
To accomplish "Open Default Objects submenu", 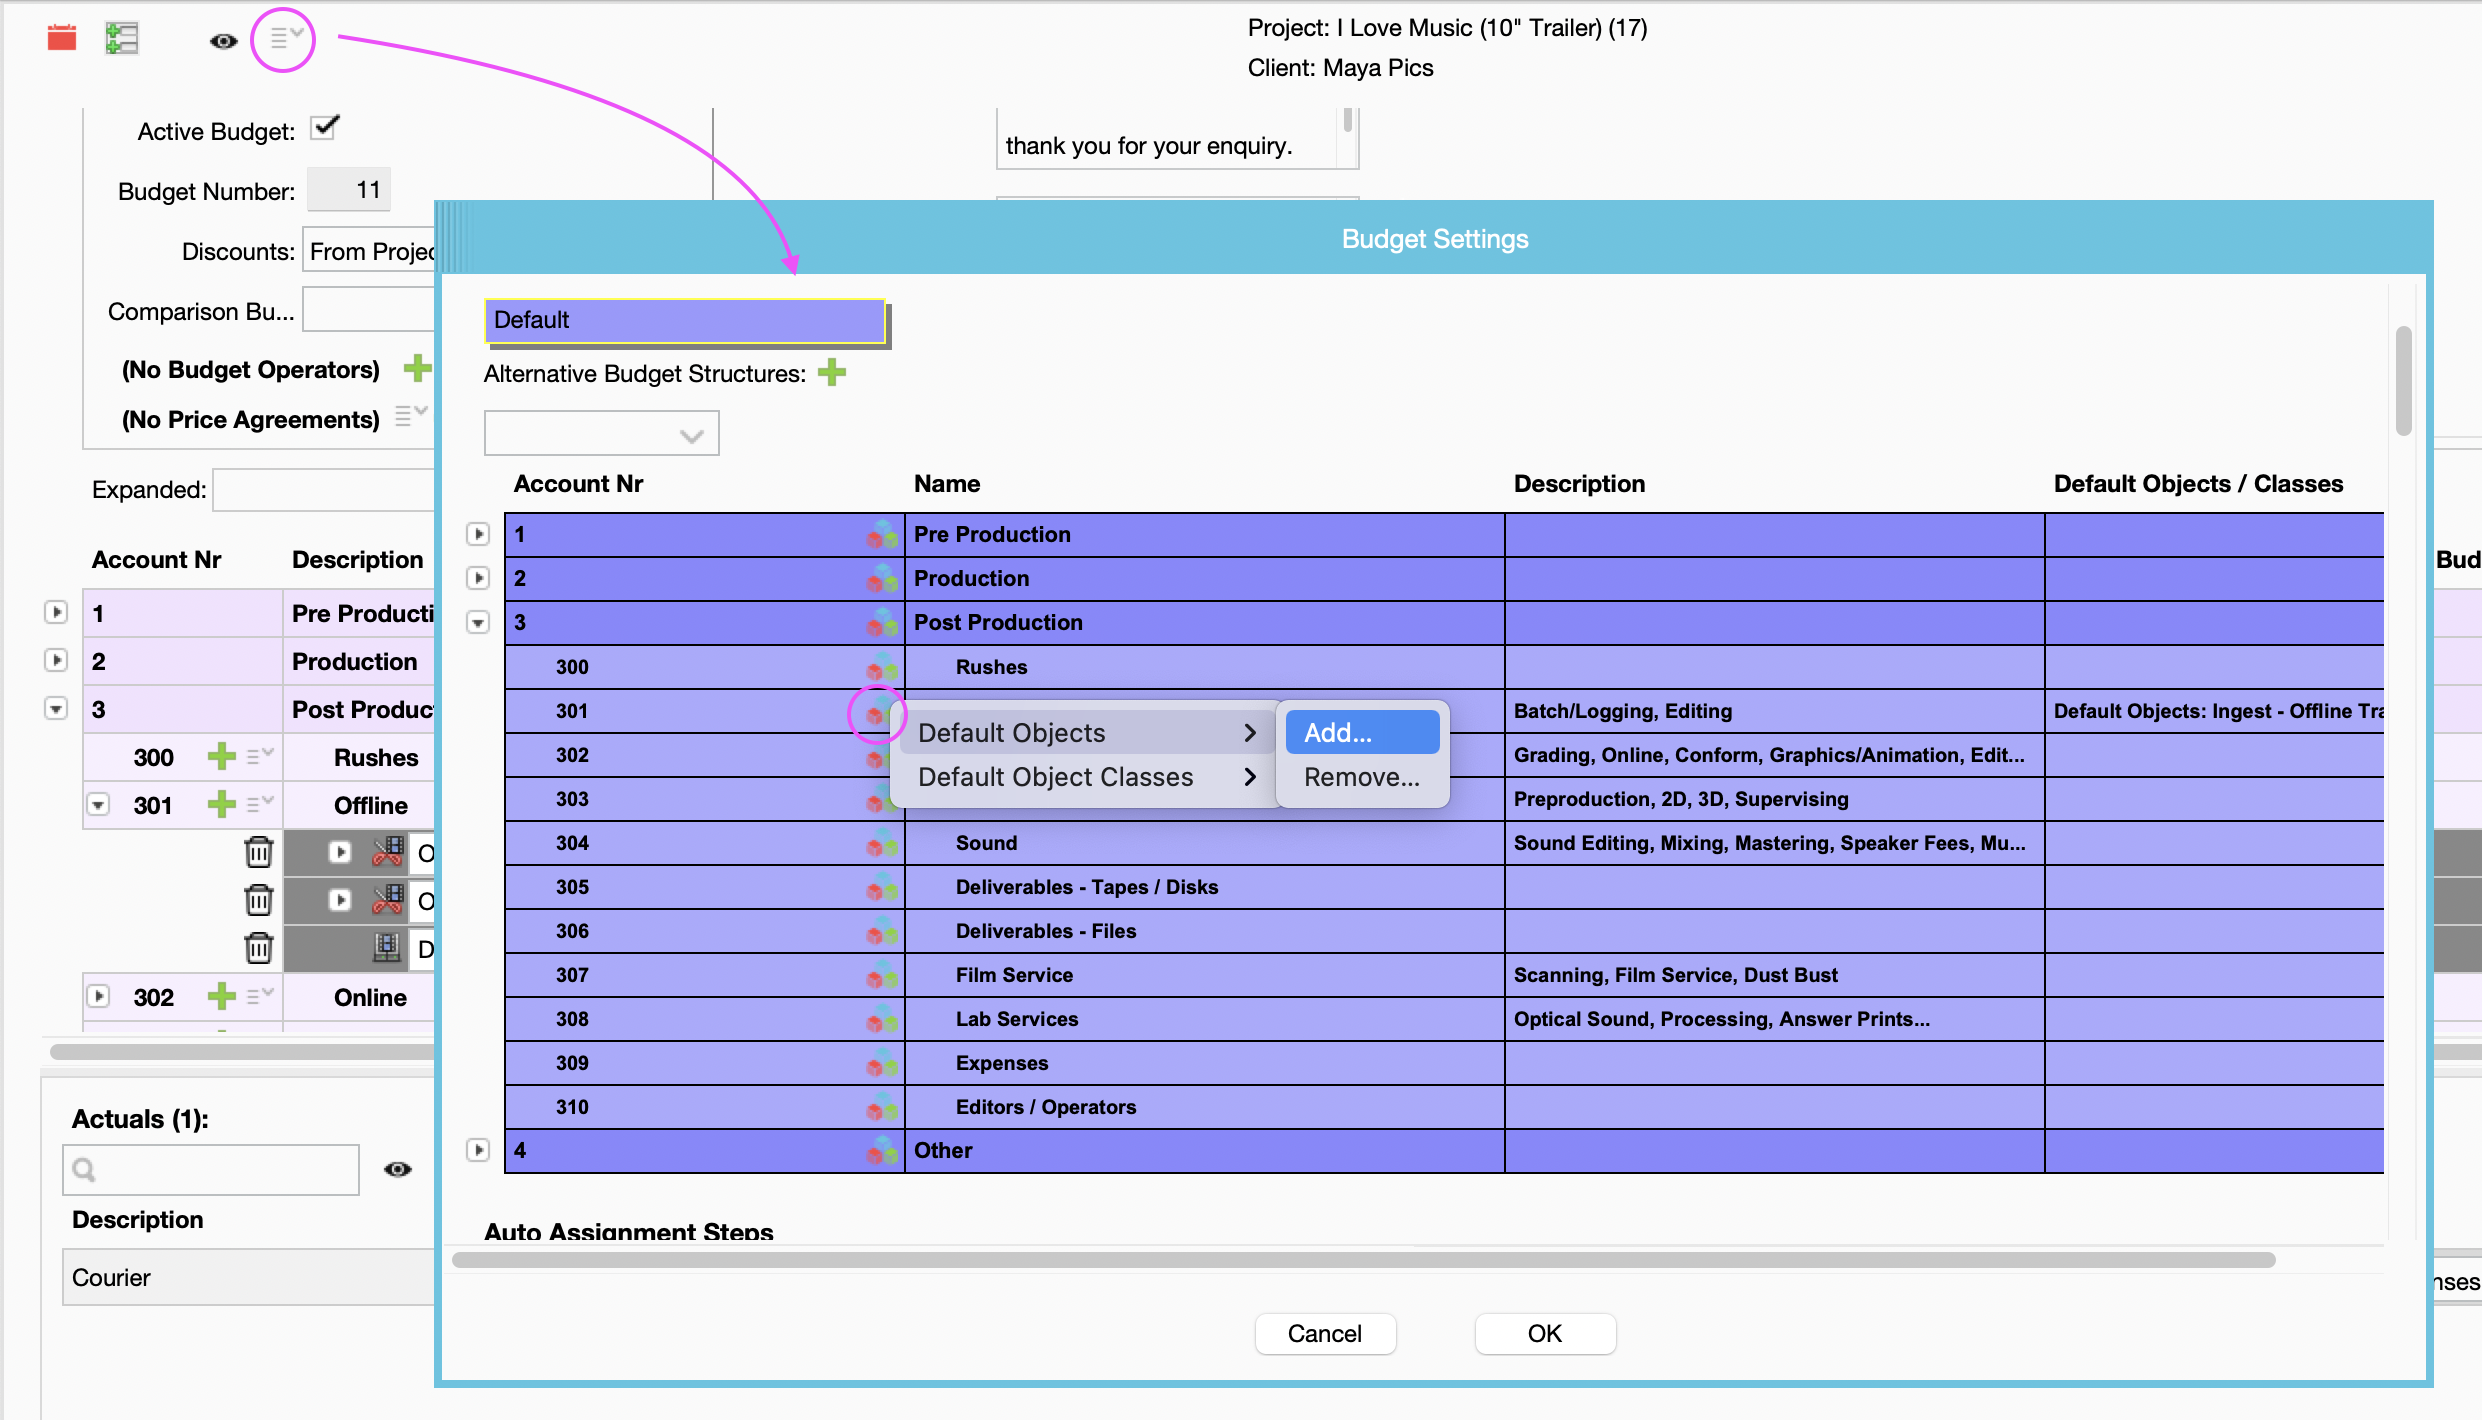I will tap(1086, 733).
